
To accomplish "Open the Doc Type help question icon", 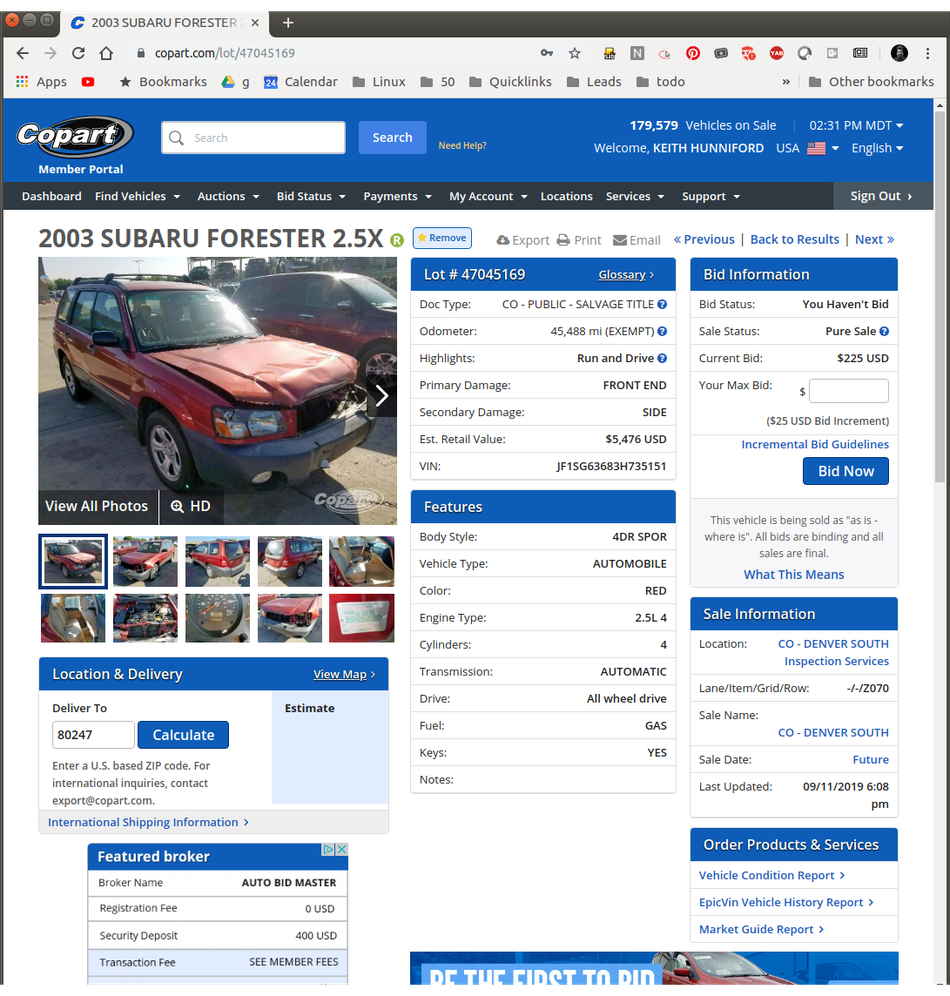I will point(662,304).
